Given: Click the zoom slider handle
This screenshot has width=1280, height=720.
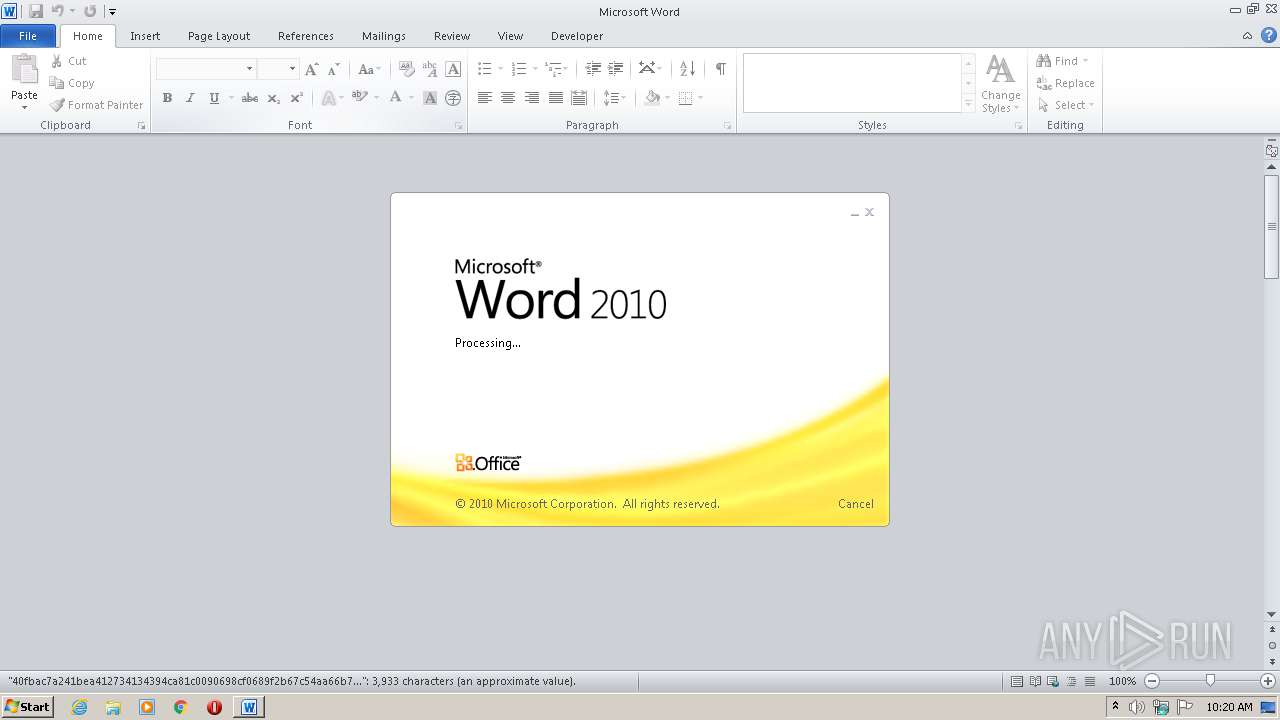Looking at the screenshot, I should [1210, 681].
